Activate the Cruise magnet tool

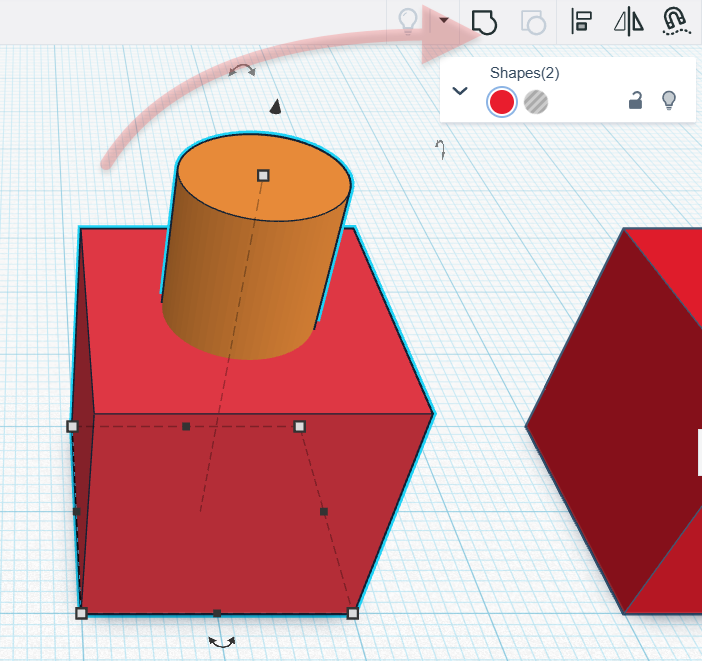click(x=676, y=22)
